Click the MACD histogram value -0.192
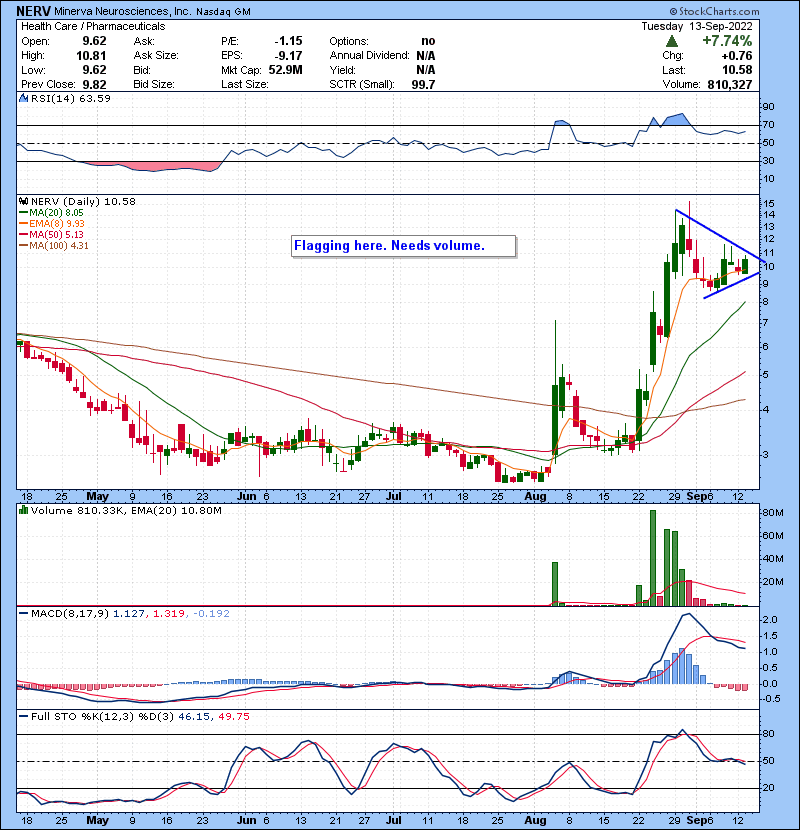This screenshot has height=830, width=800. tap(212, 614)
